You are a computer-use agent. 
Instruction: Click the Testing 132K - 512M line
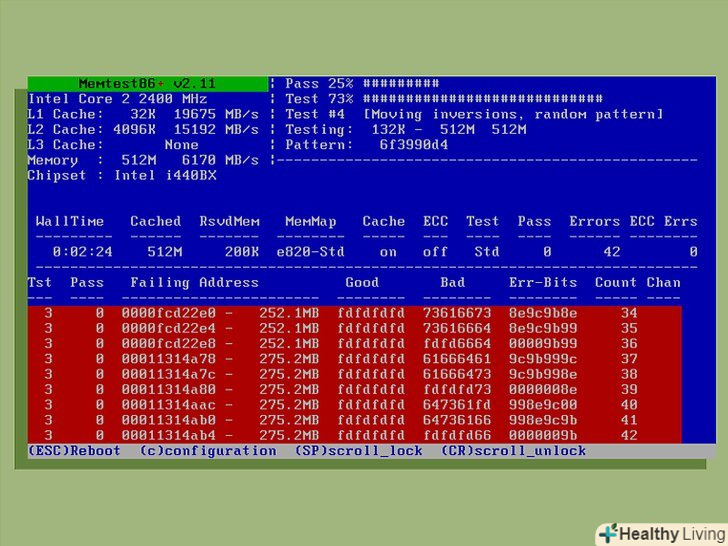tap(406, 130)
